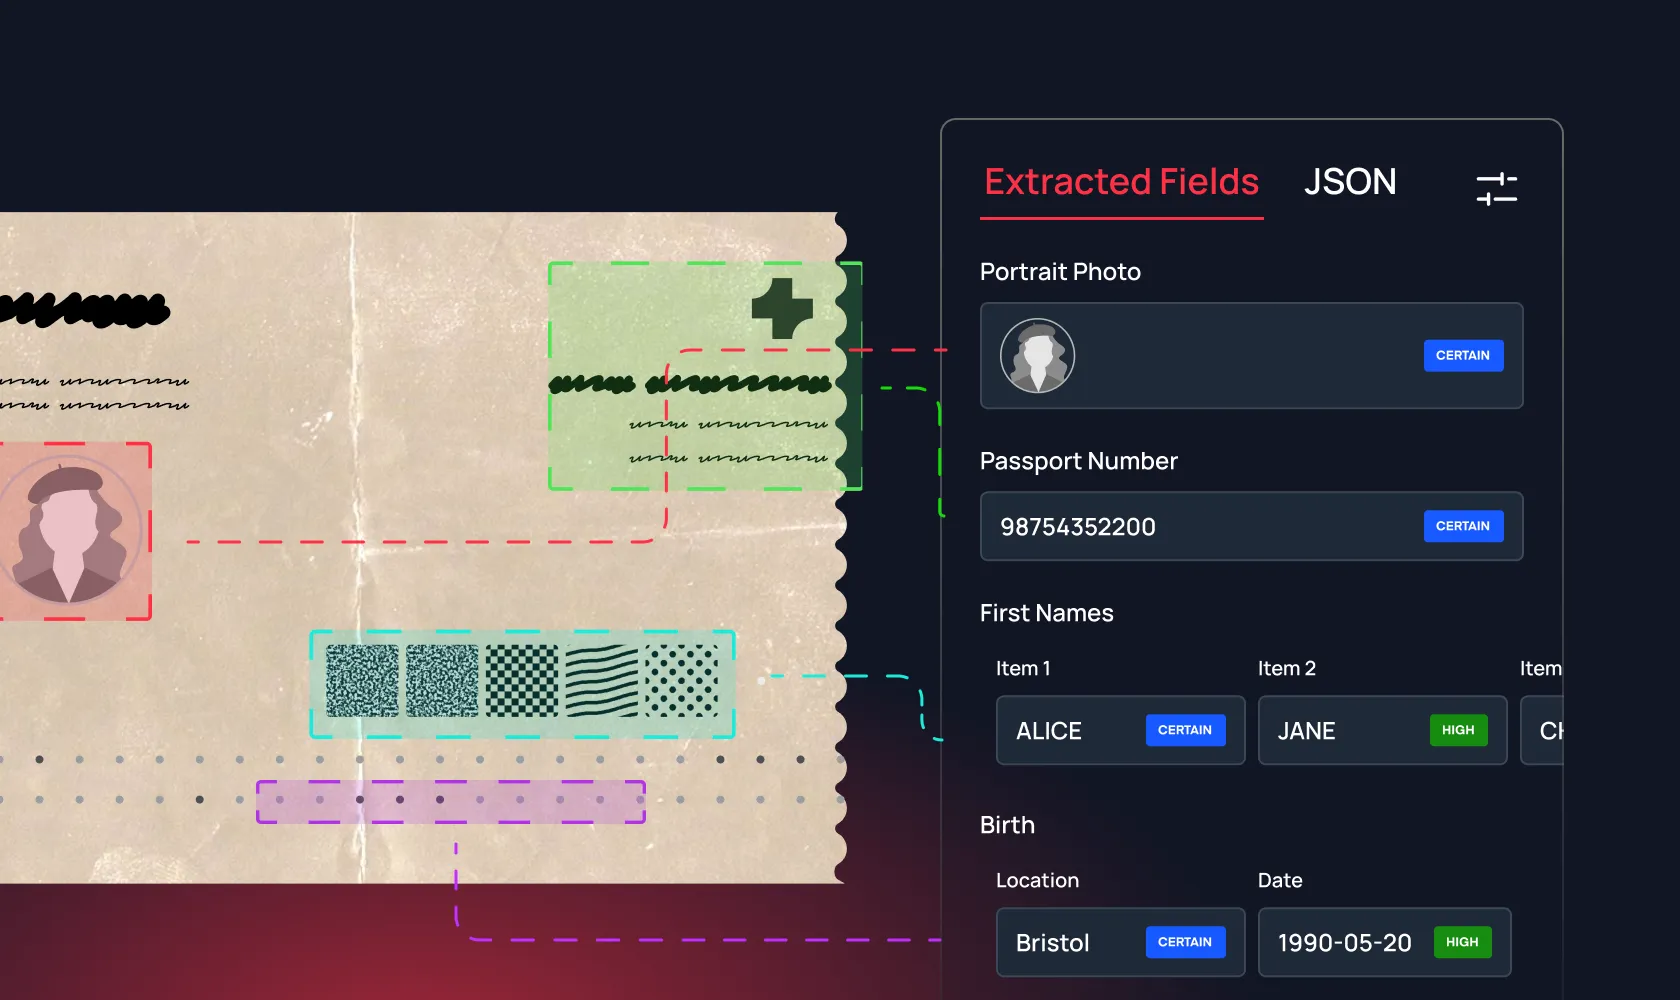Open the extraction settings sliders icon

1497,187
